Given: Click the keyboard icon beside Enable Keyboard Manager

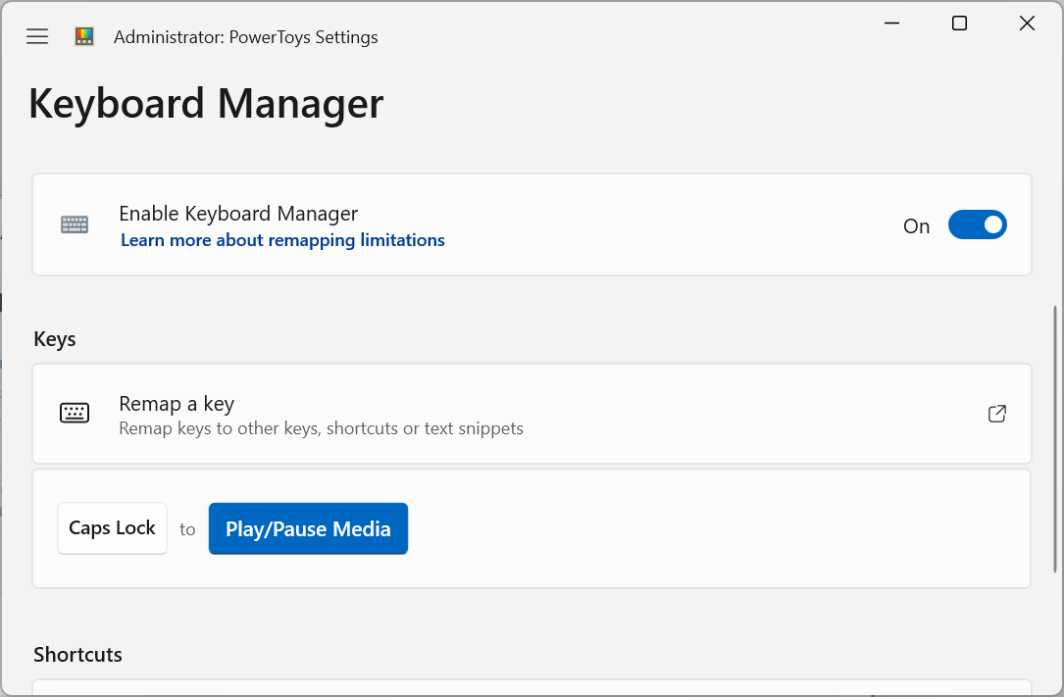Looking at the screenshot, I should (74, 225).
